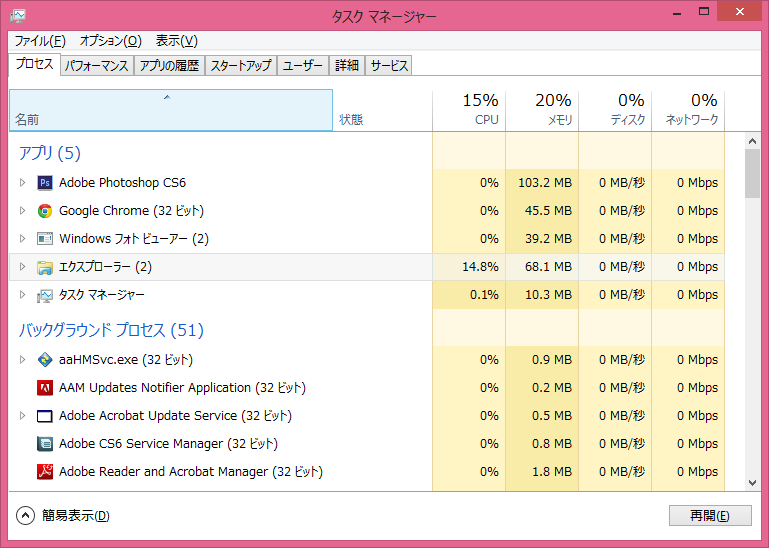Viewport: 769px width, 548px height.
Task: Switch to the ユーザー tab
Action: click(x=303, y=66)
